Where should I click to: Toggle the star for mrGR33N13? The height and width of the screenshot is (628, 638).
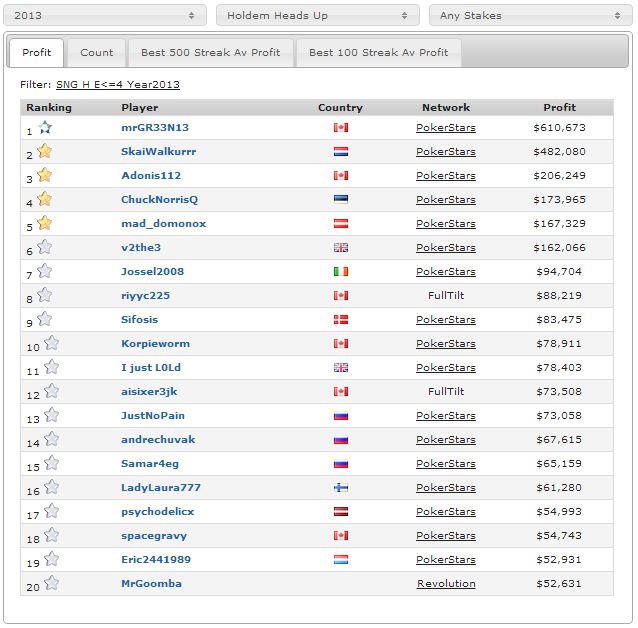[x=45, y=127]
